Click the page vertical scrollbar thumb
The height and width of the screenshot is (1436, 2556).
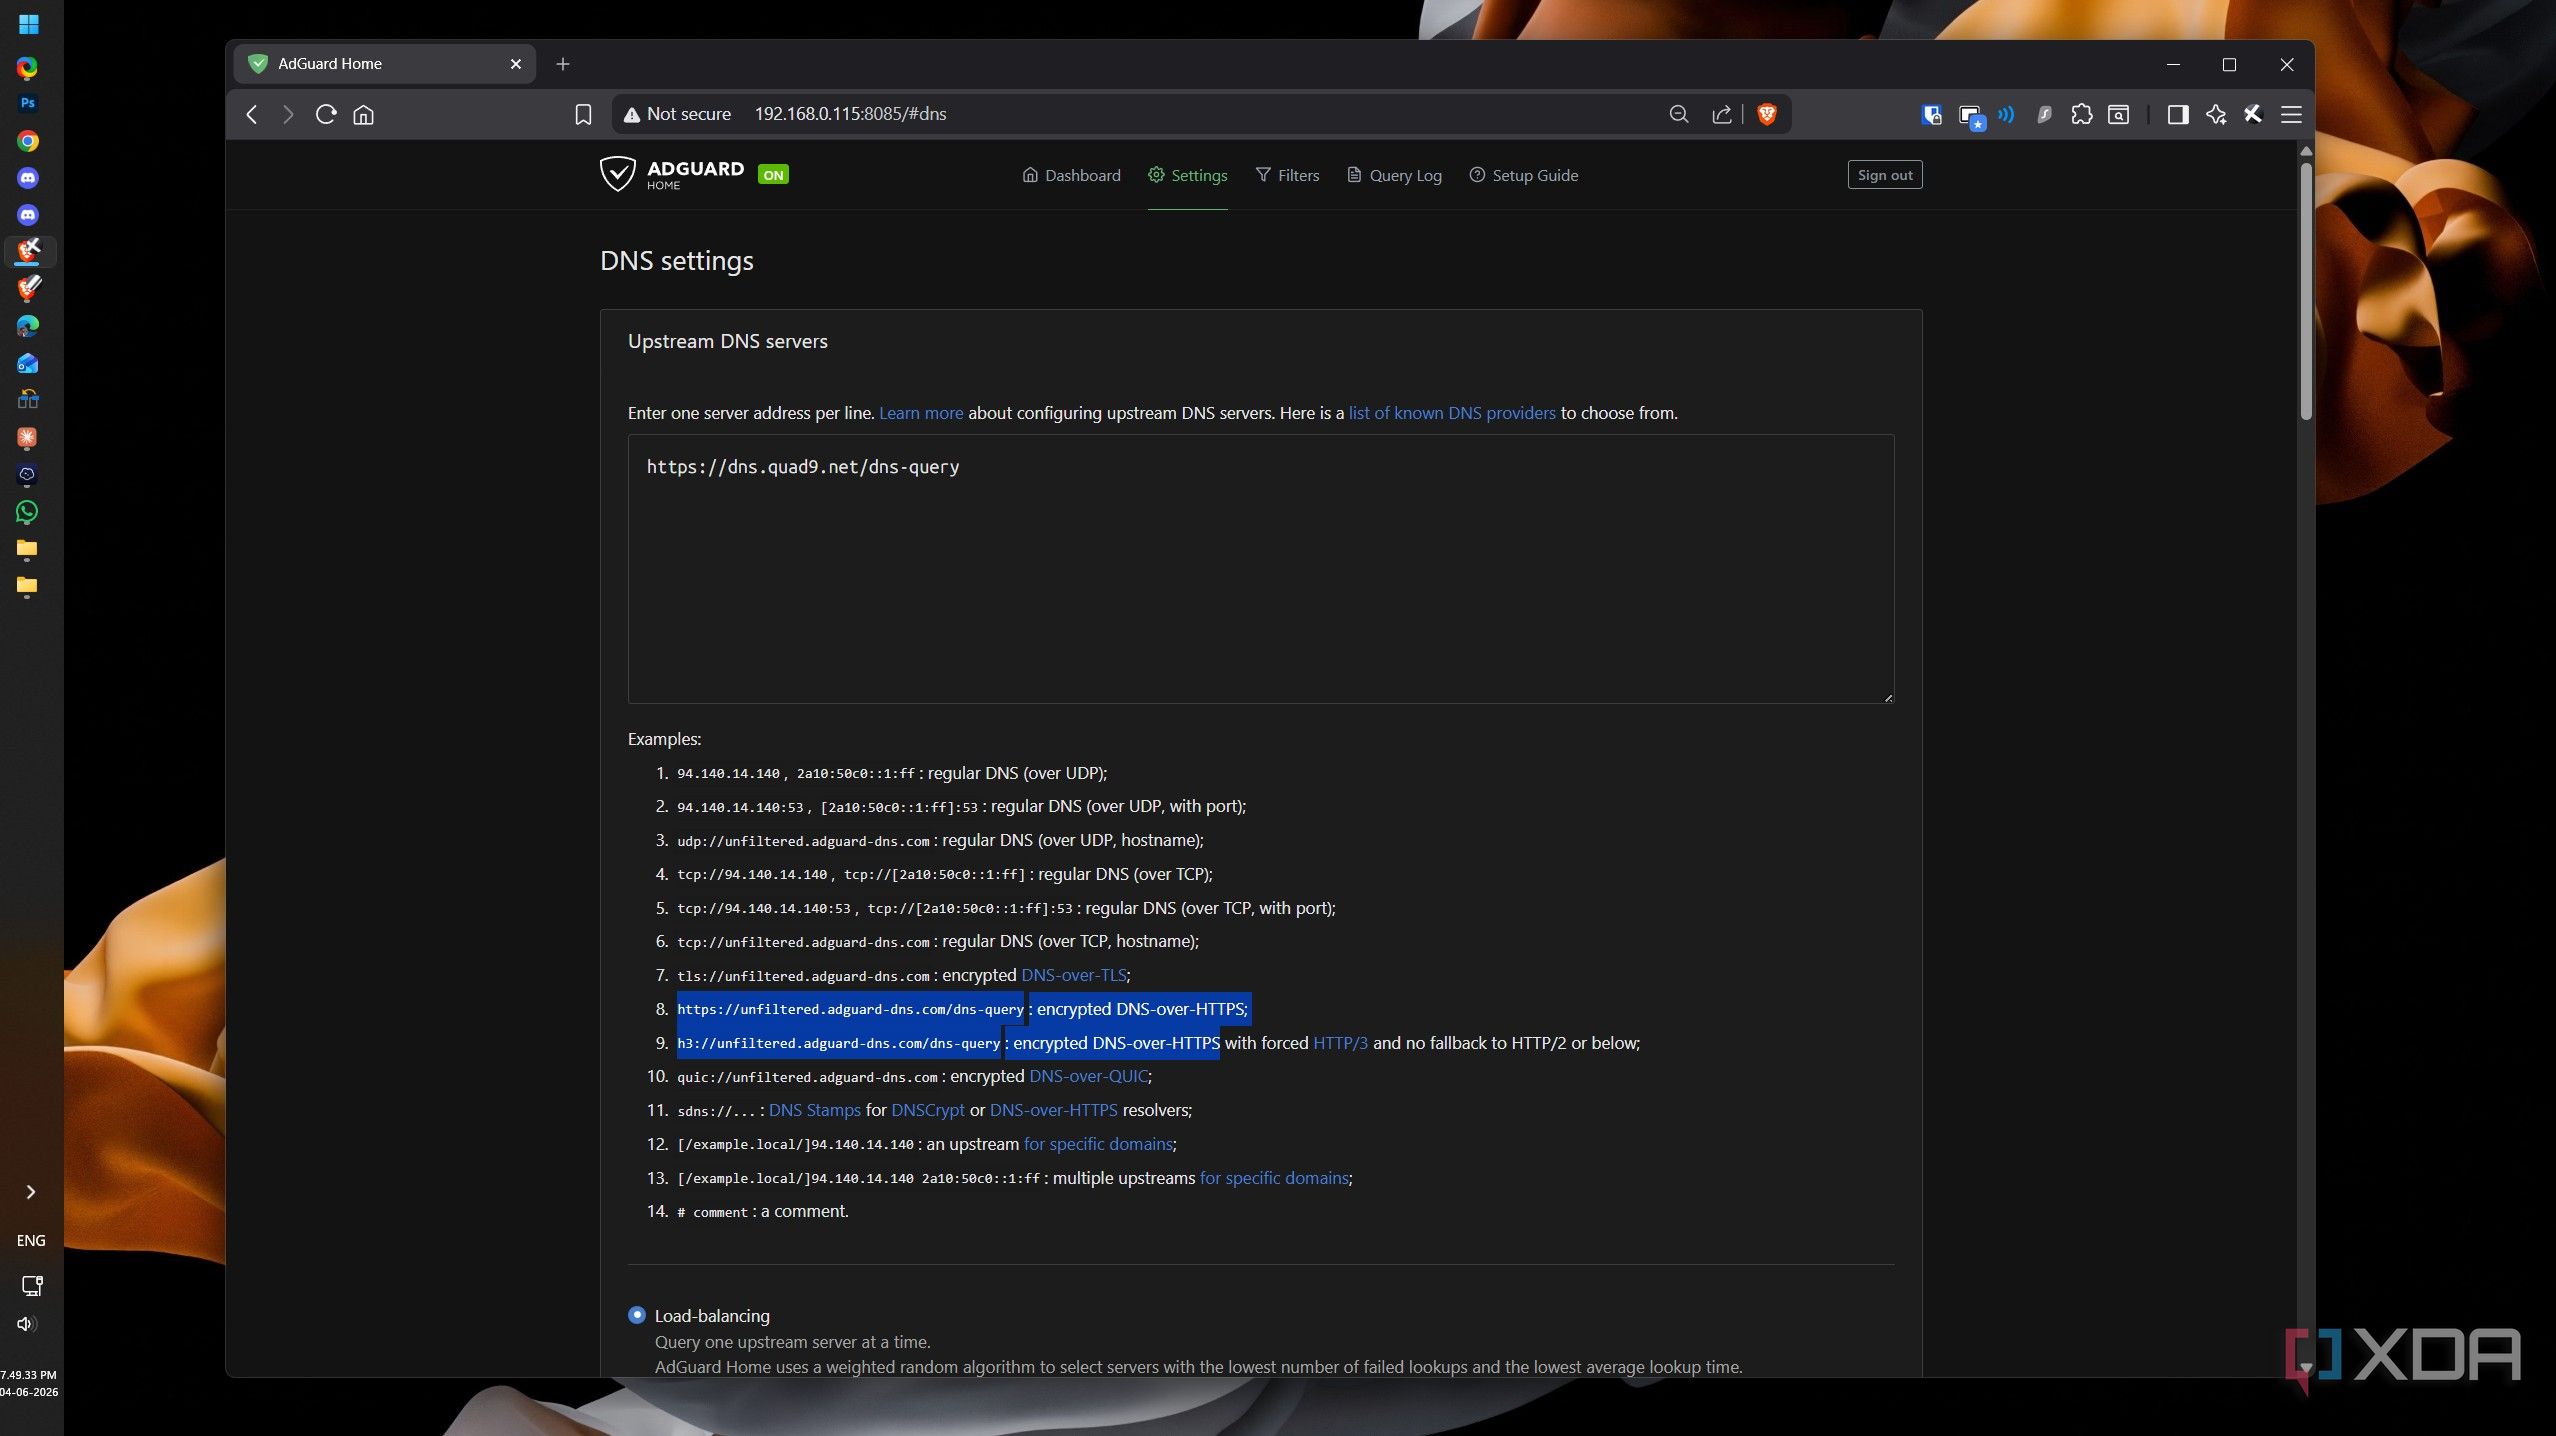tap(2305, 290)
